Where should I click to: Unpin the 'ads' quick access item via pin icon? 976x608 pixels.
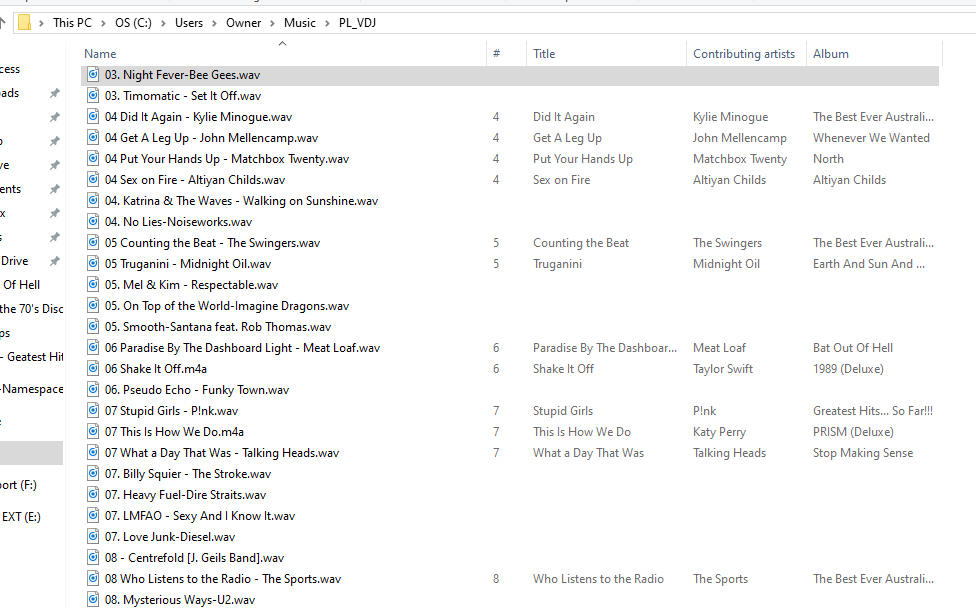pos(55,93)
